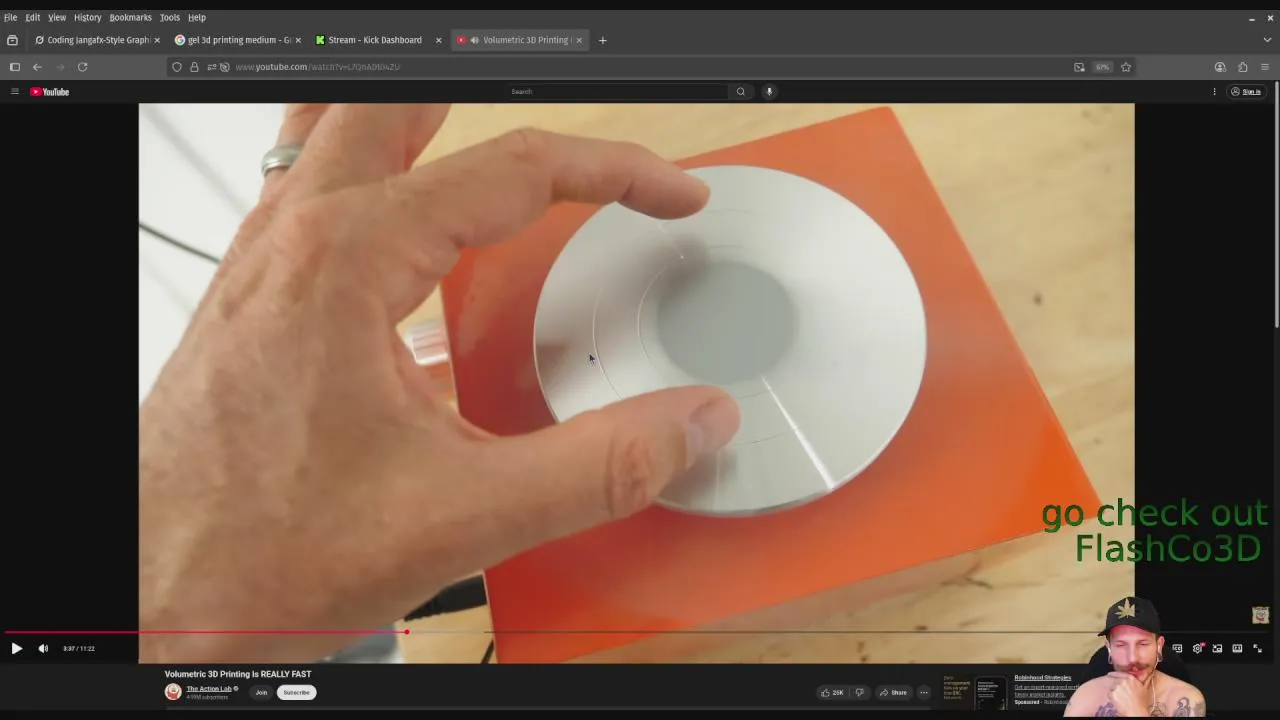This screenshot has height=720, width=1280.
Task: Bookmark this page with the star
Action: pos(1126,67)
